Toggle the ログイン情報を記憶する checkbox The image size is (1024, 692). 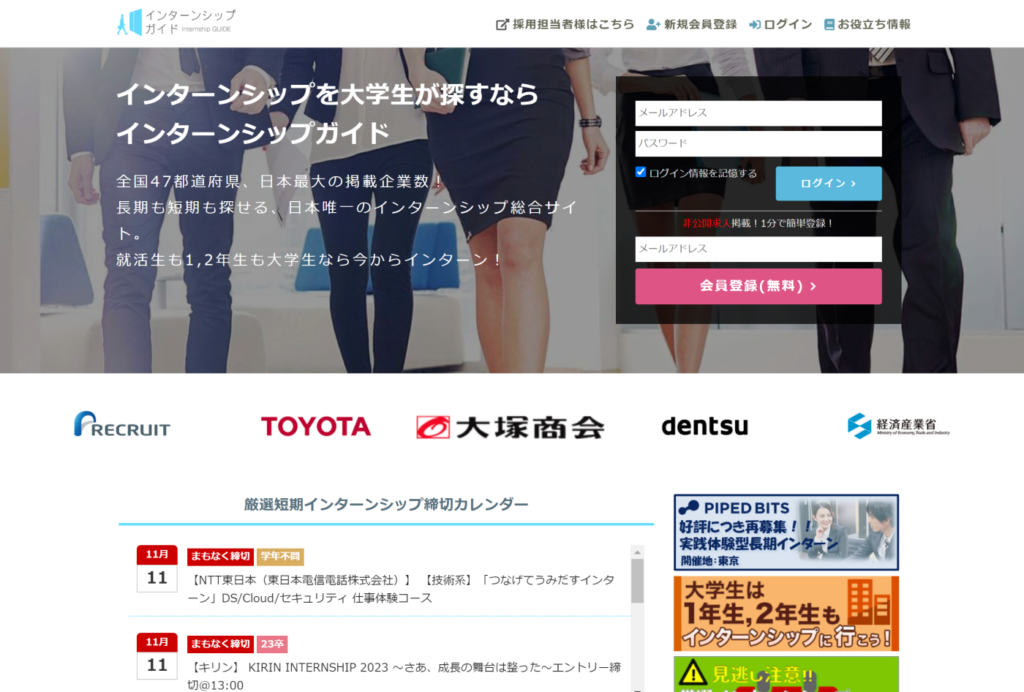pyautogui.click(x=641, y=172)
